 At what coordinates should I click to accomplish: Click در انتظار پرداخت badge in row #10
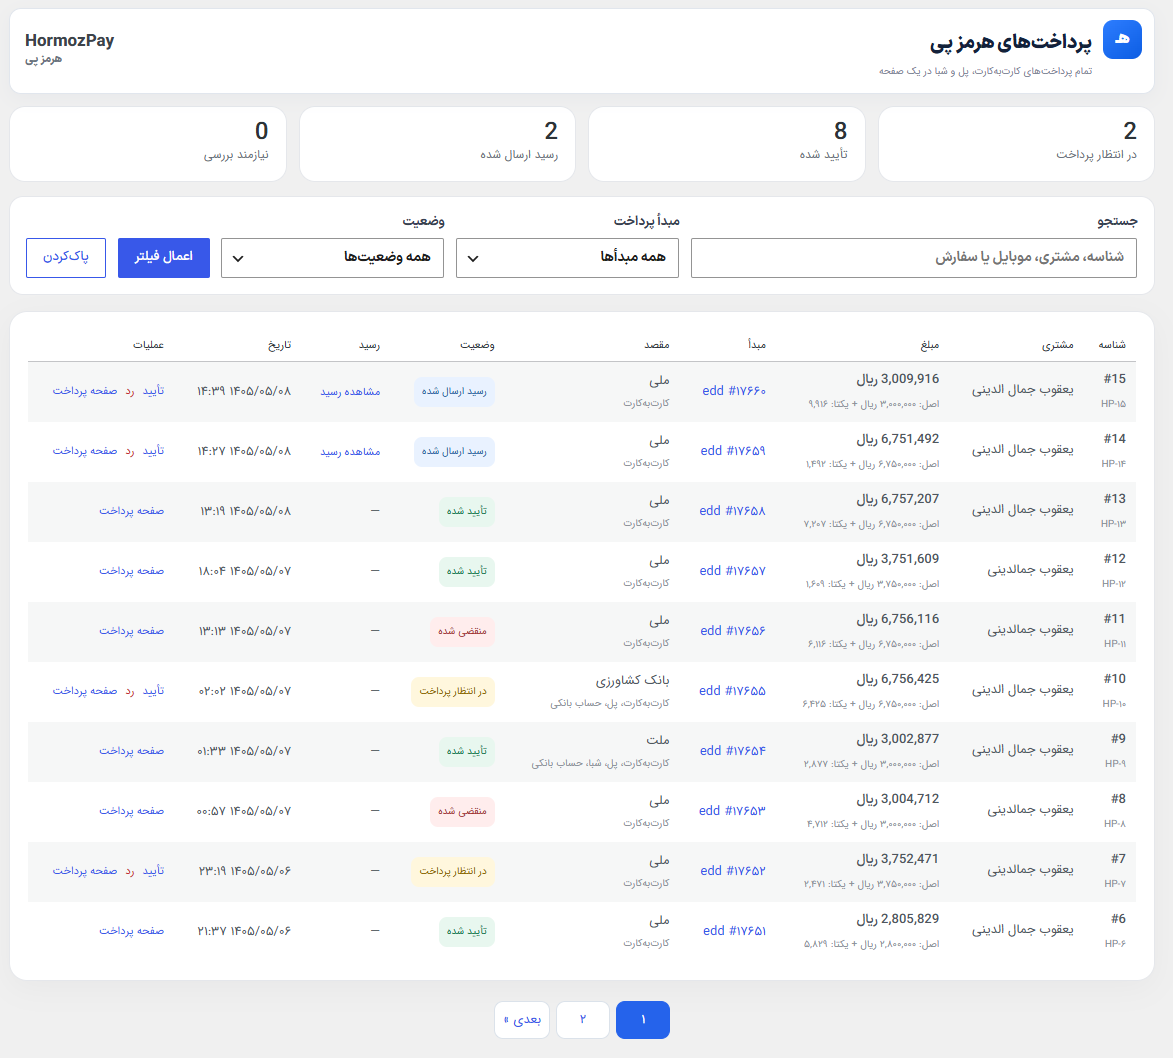[x=453, y=691]
